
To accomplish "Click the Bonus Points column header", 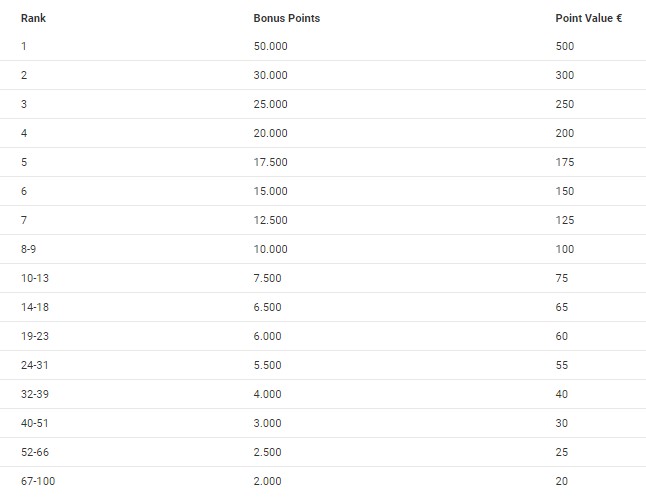I will coord(286,18).
